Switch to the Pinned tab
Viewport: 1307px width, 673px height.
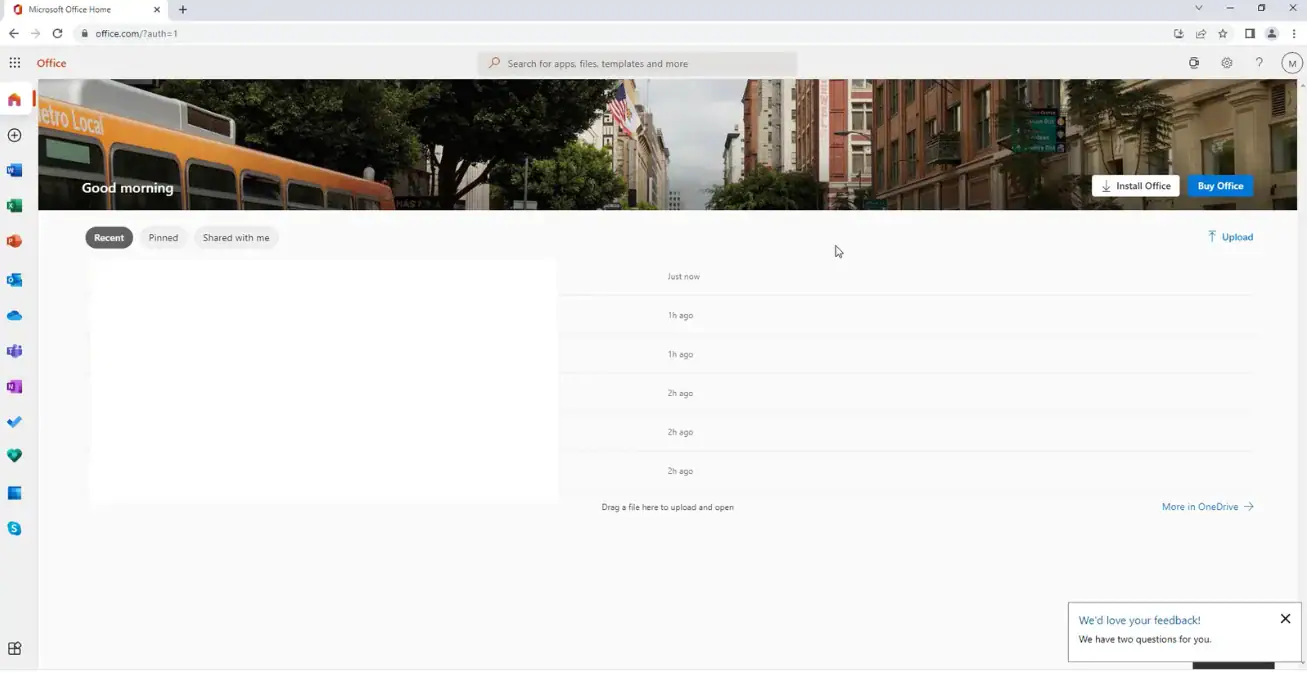[163, 238]
